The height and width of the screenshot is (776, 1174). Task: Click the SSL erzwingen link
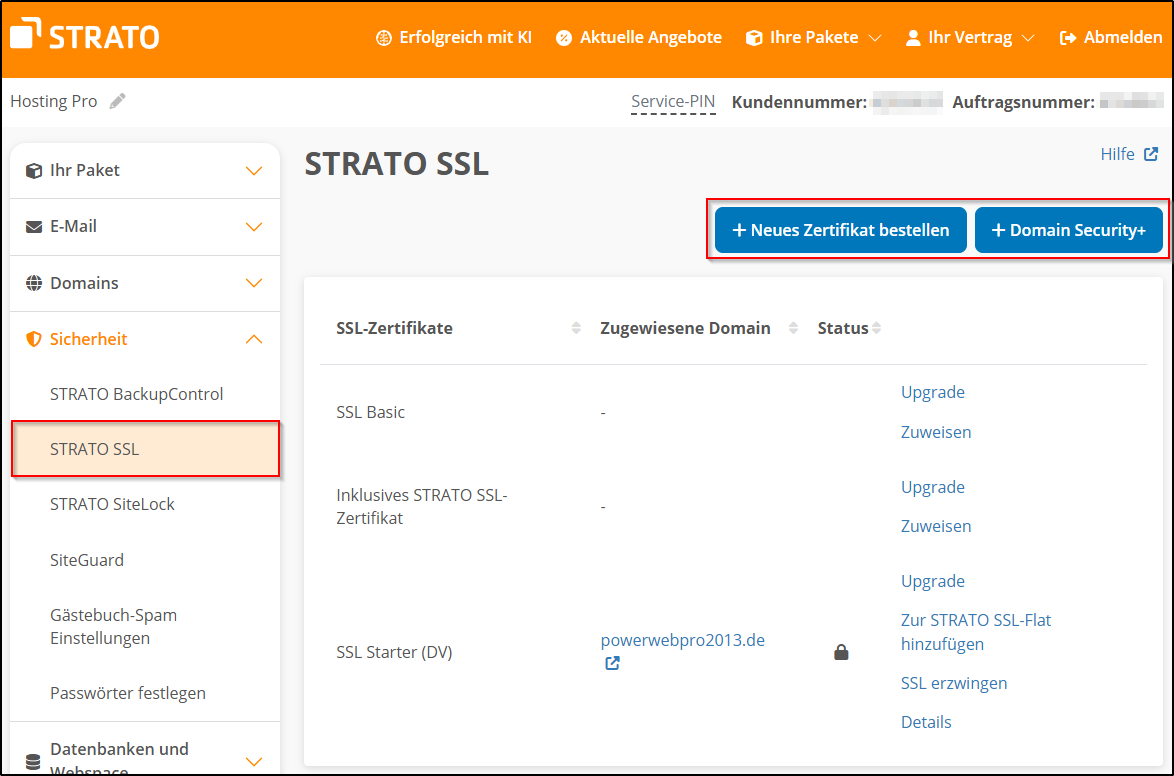(954, 682)
